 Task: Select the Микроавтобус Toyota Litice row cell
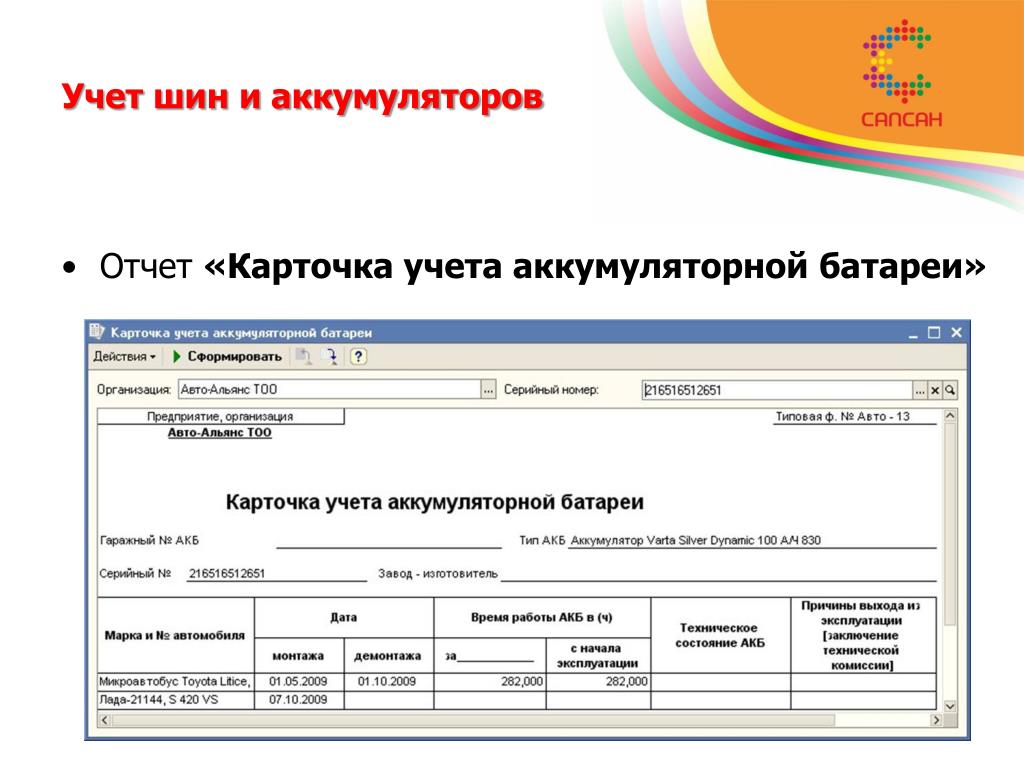(175, 681)
